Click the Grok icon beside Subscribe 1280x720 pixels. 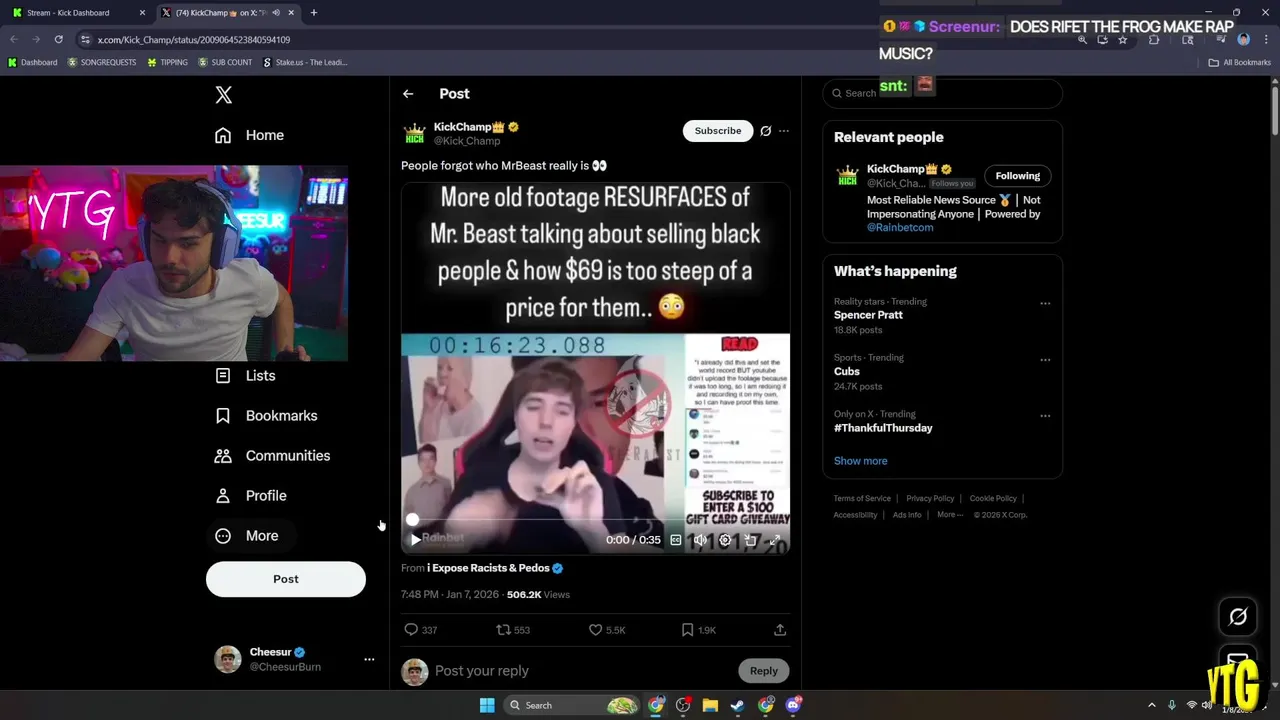[766, 131]
